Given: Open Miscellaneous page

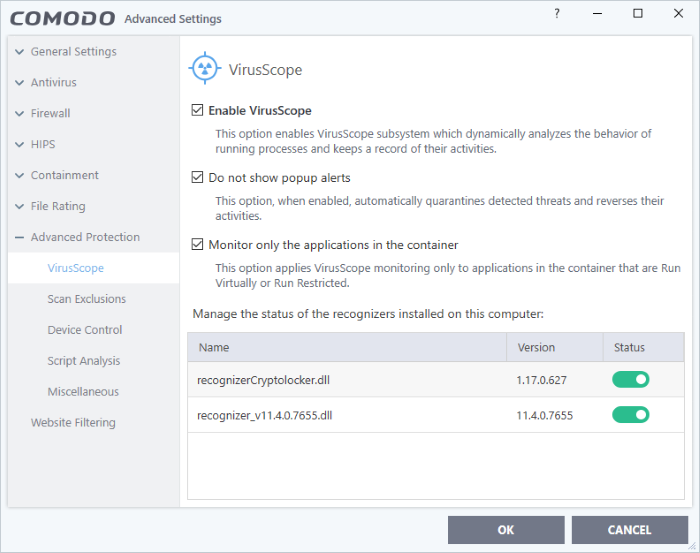Looking at the screenshot, I should coord(83,391).
